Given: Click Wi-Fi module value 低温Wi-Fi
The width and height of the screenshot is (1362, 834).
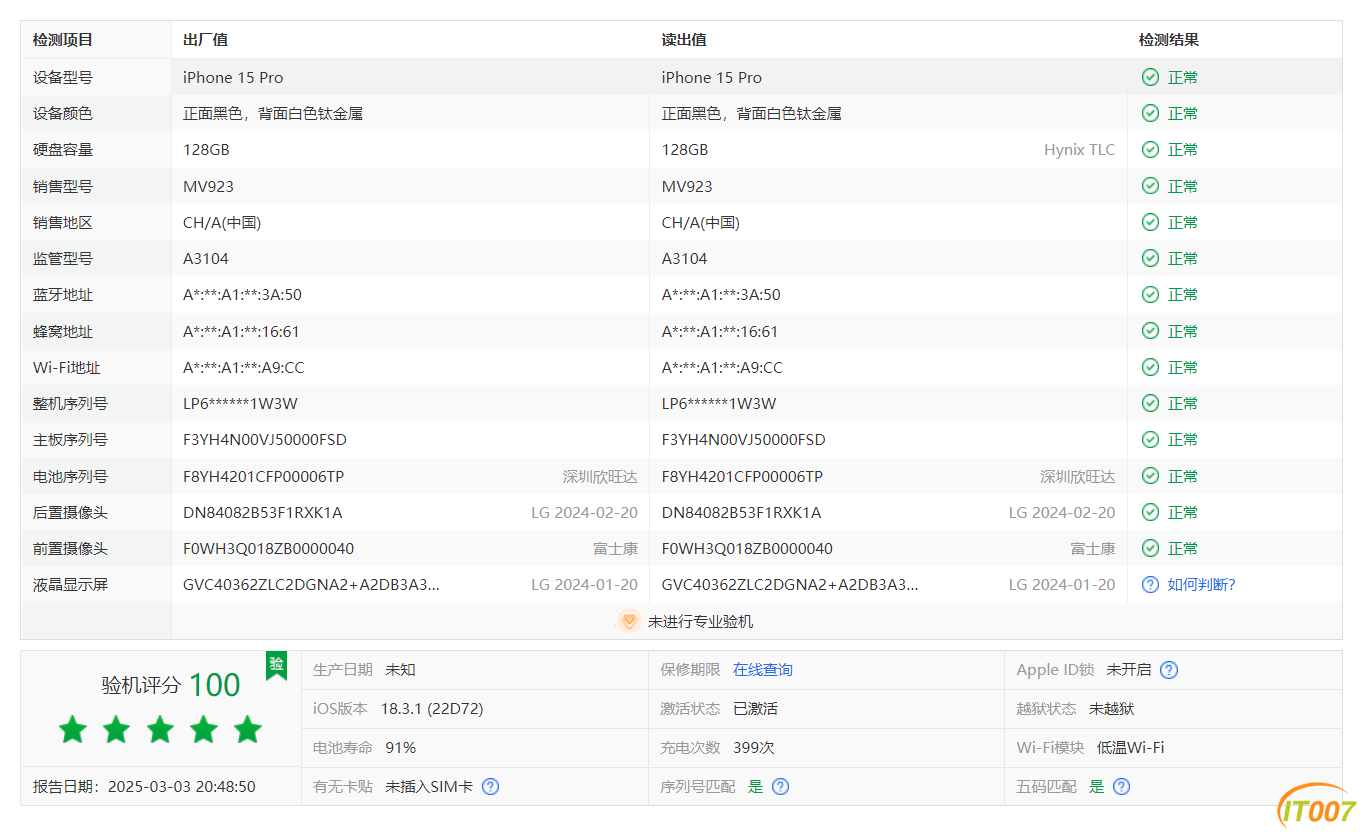Looking at the screenshot, I should click(x=1131, y=747).
